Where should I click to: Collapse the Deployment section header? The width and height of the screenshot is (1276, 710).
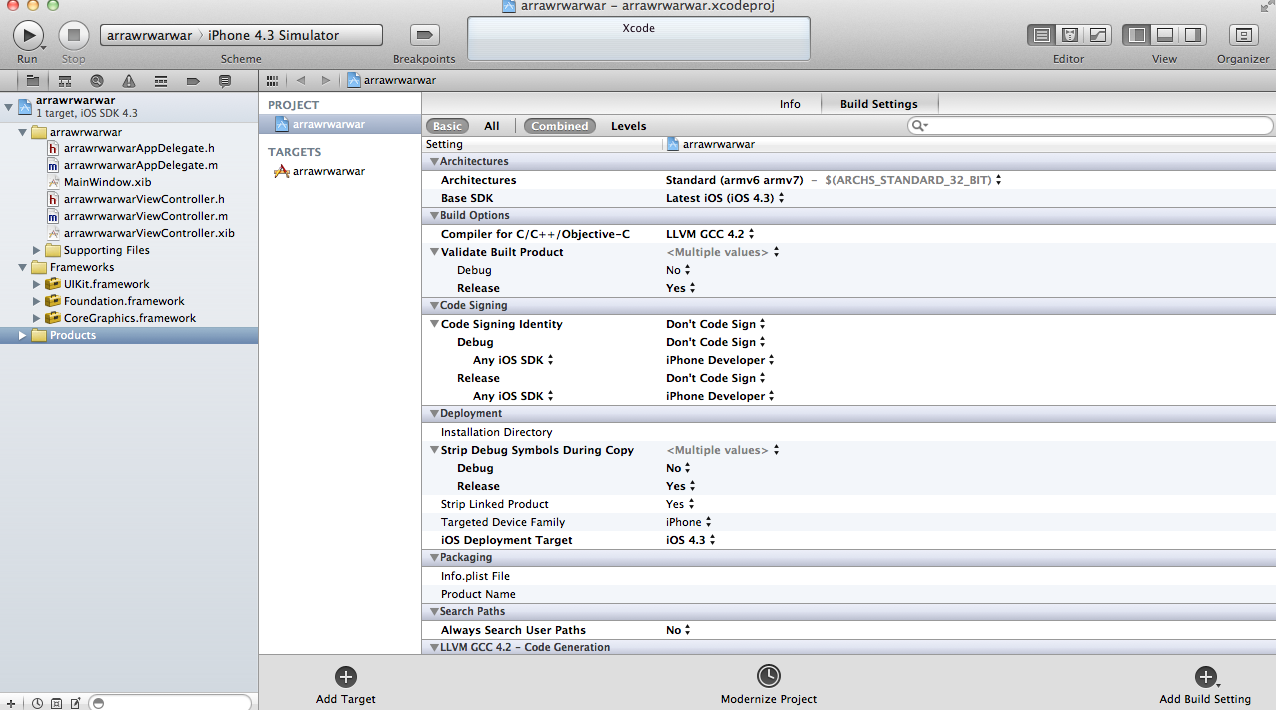coord(434,413)
